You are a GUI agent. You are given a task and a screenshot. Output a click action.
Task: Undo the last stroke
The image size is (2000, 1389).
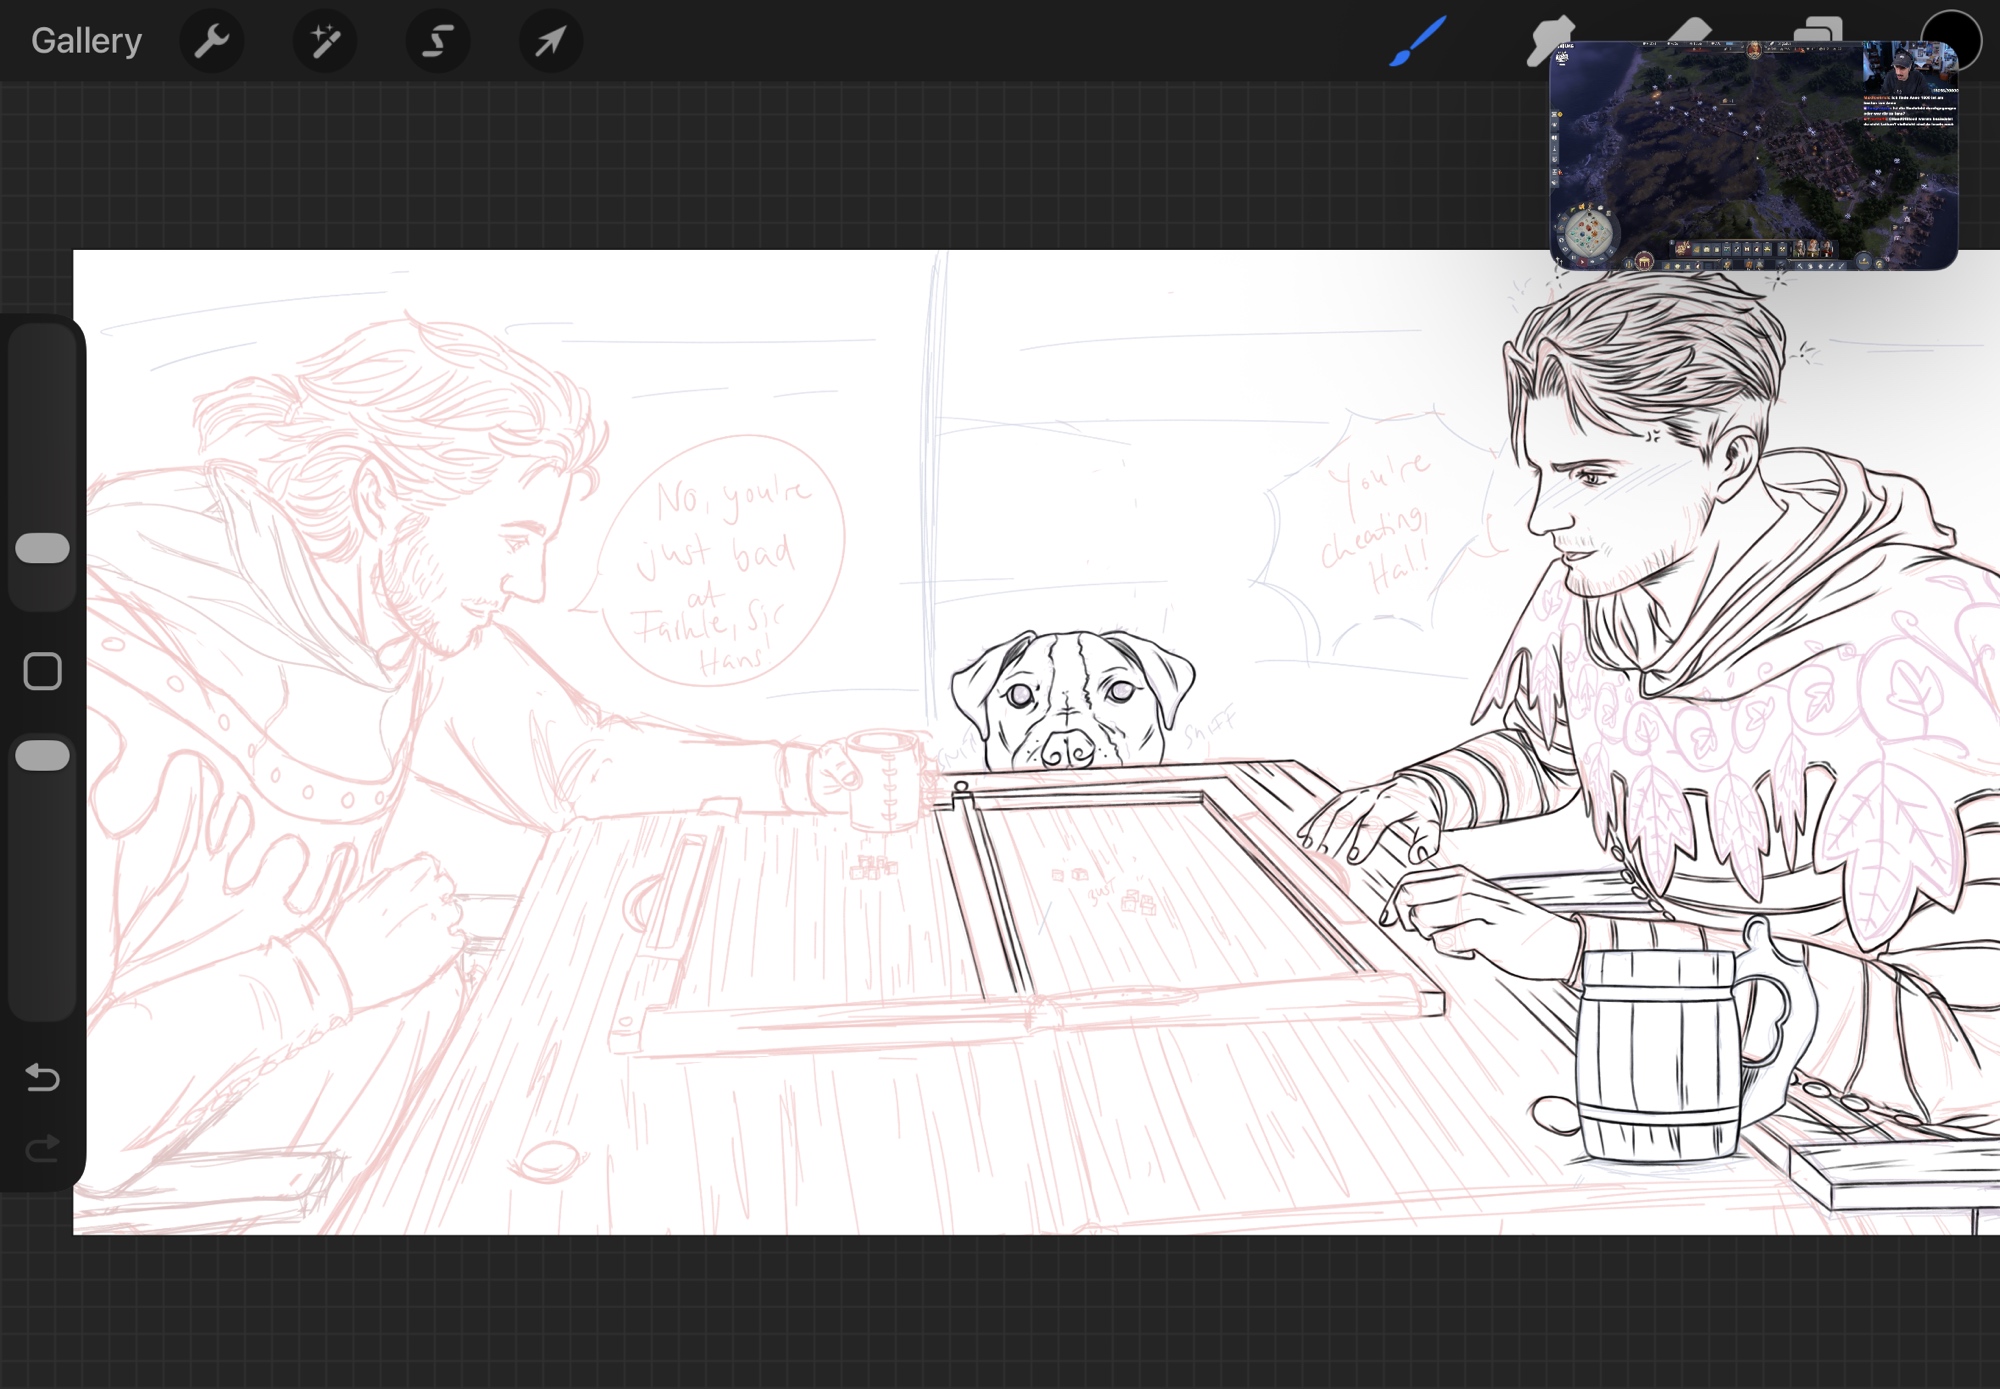coord(43,1077)
